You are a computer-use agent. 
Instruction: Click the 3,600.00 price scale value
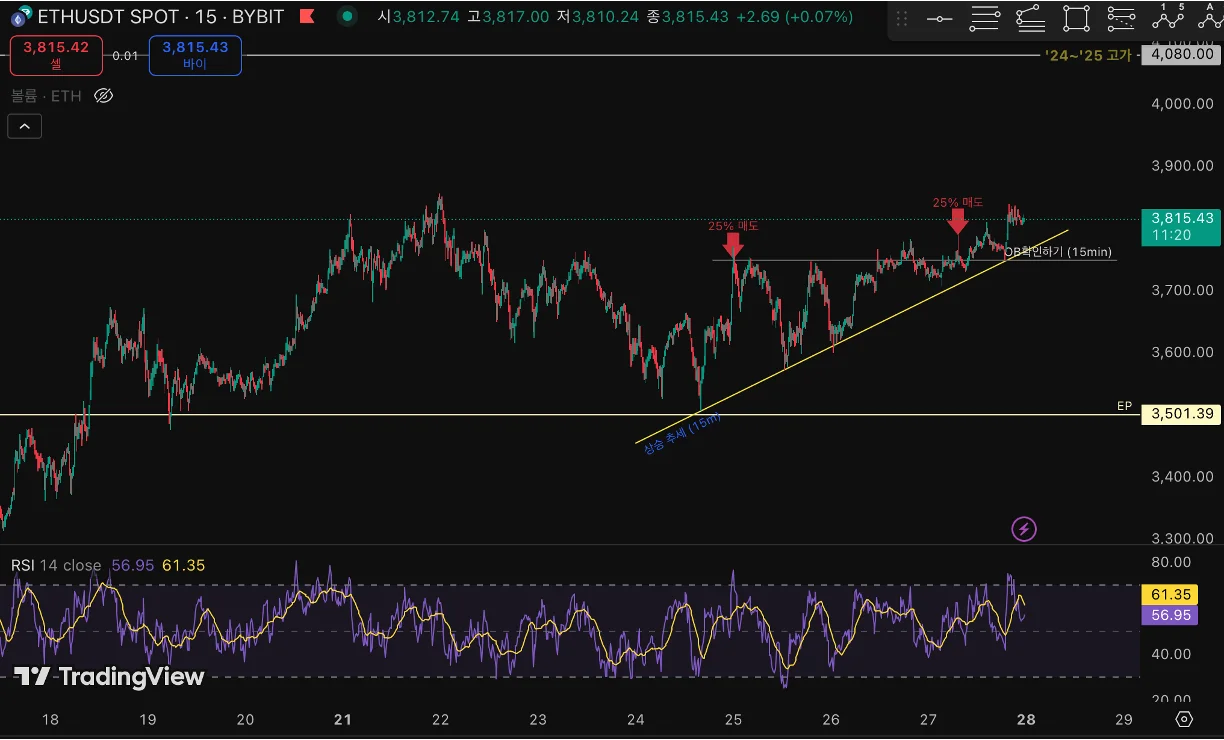[1182, 352]
